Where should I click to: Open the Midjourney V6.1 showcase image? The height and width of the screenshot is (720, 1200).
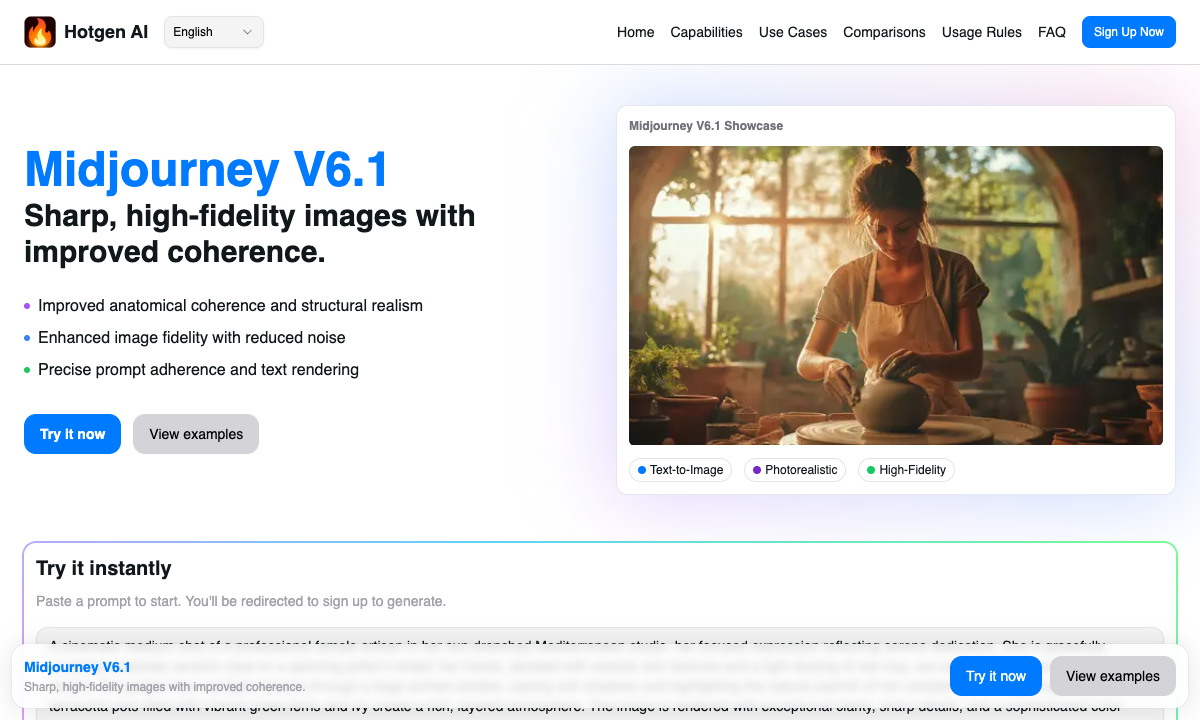[896, 295]
